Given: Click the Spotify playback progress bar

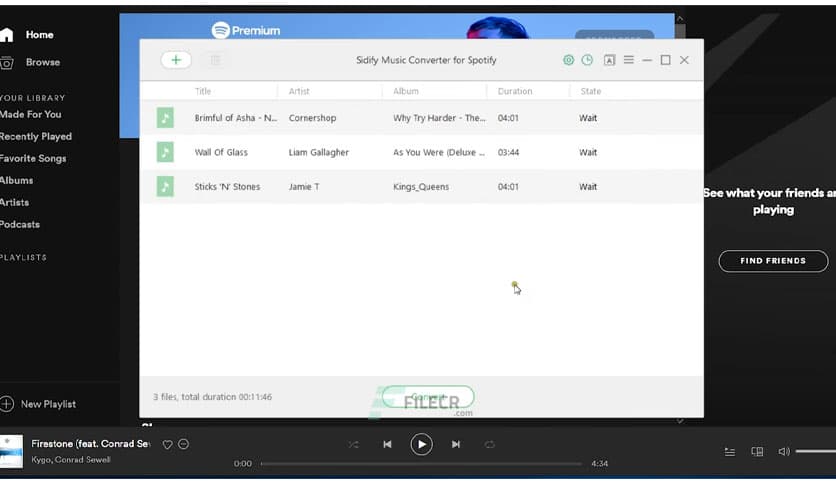Looking at the screenshot, I should [421, 464].
